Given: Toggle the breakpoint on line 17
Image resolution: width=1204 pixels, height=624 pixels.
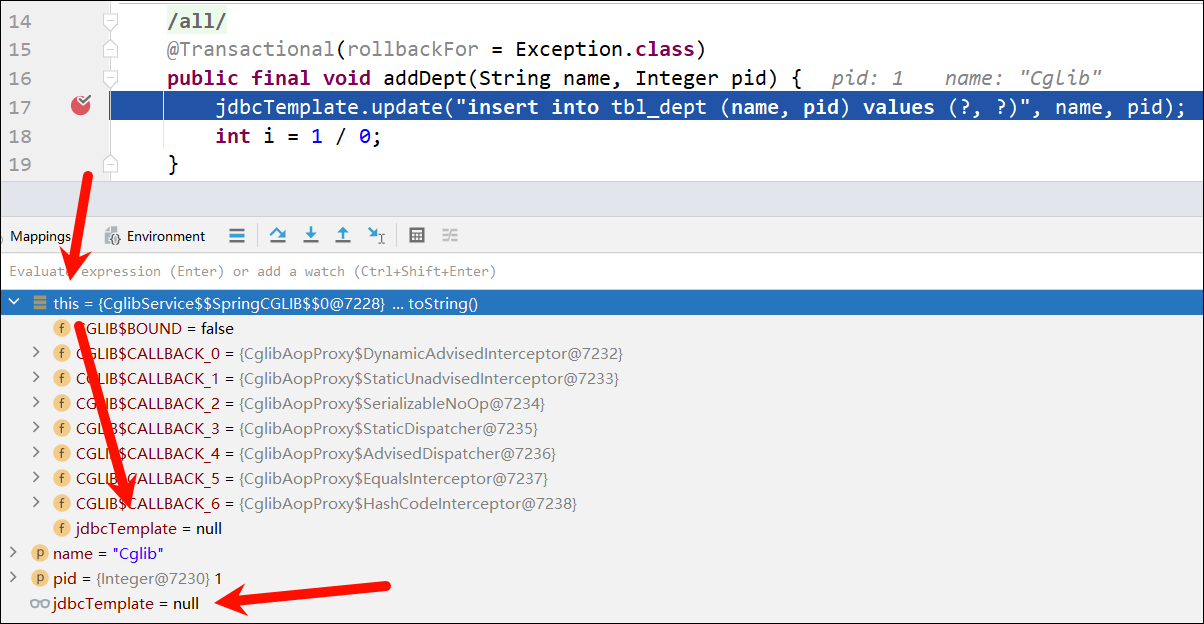Looking at the screenshot, I should [81, 105].
